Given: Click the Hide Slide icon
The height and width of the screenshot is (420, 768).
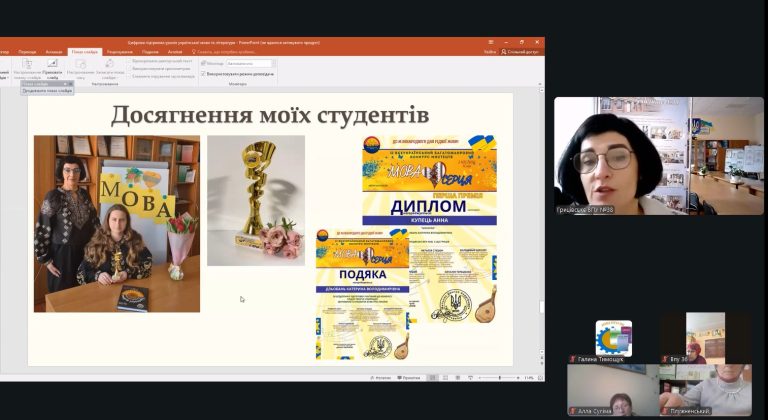Looking at the screenshot, I should click(52, 69).
